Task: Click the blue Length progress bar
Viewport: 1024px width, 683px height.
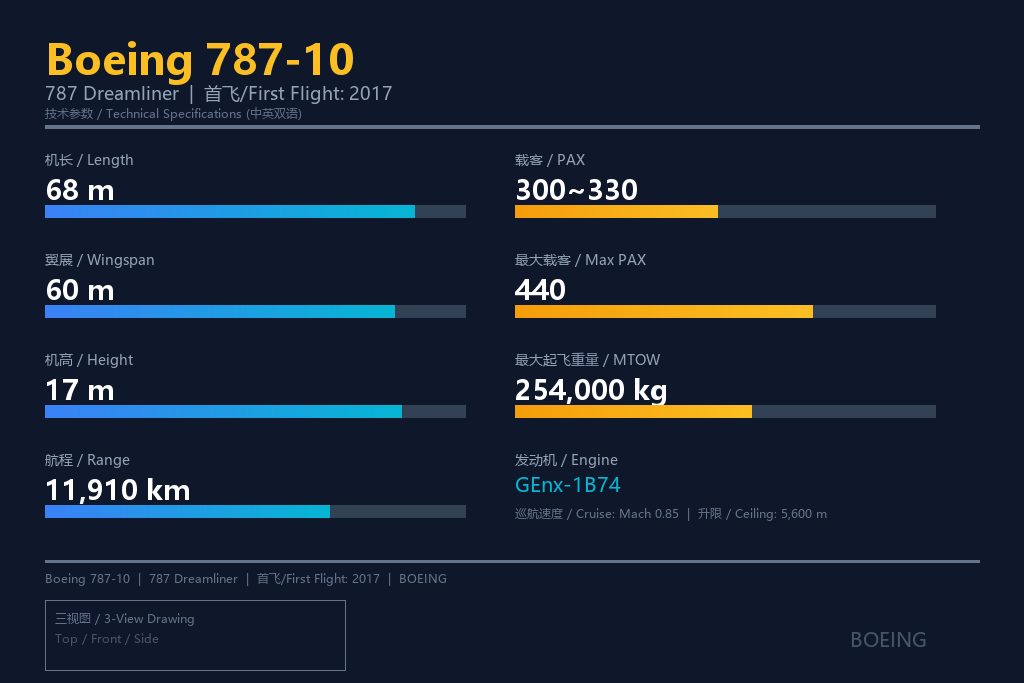Action: coord(255,212)
